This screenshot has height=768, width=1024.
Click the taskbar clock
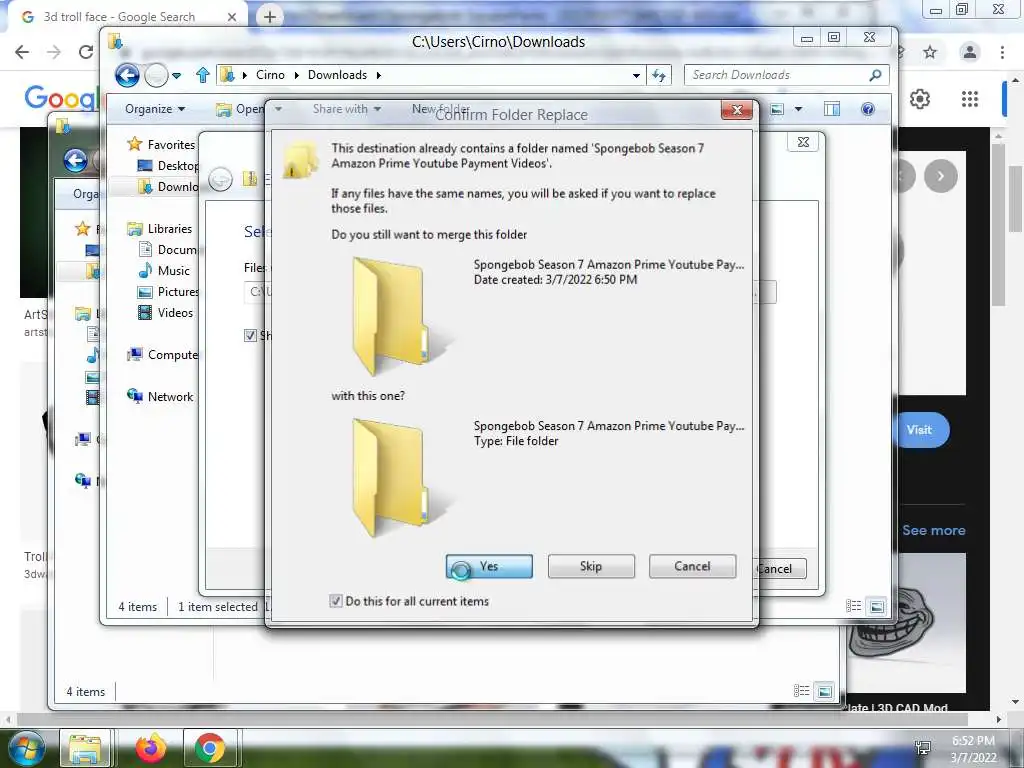click(973, 749)
